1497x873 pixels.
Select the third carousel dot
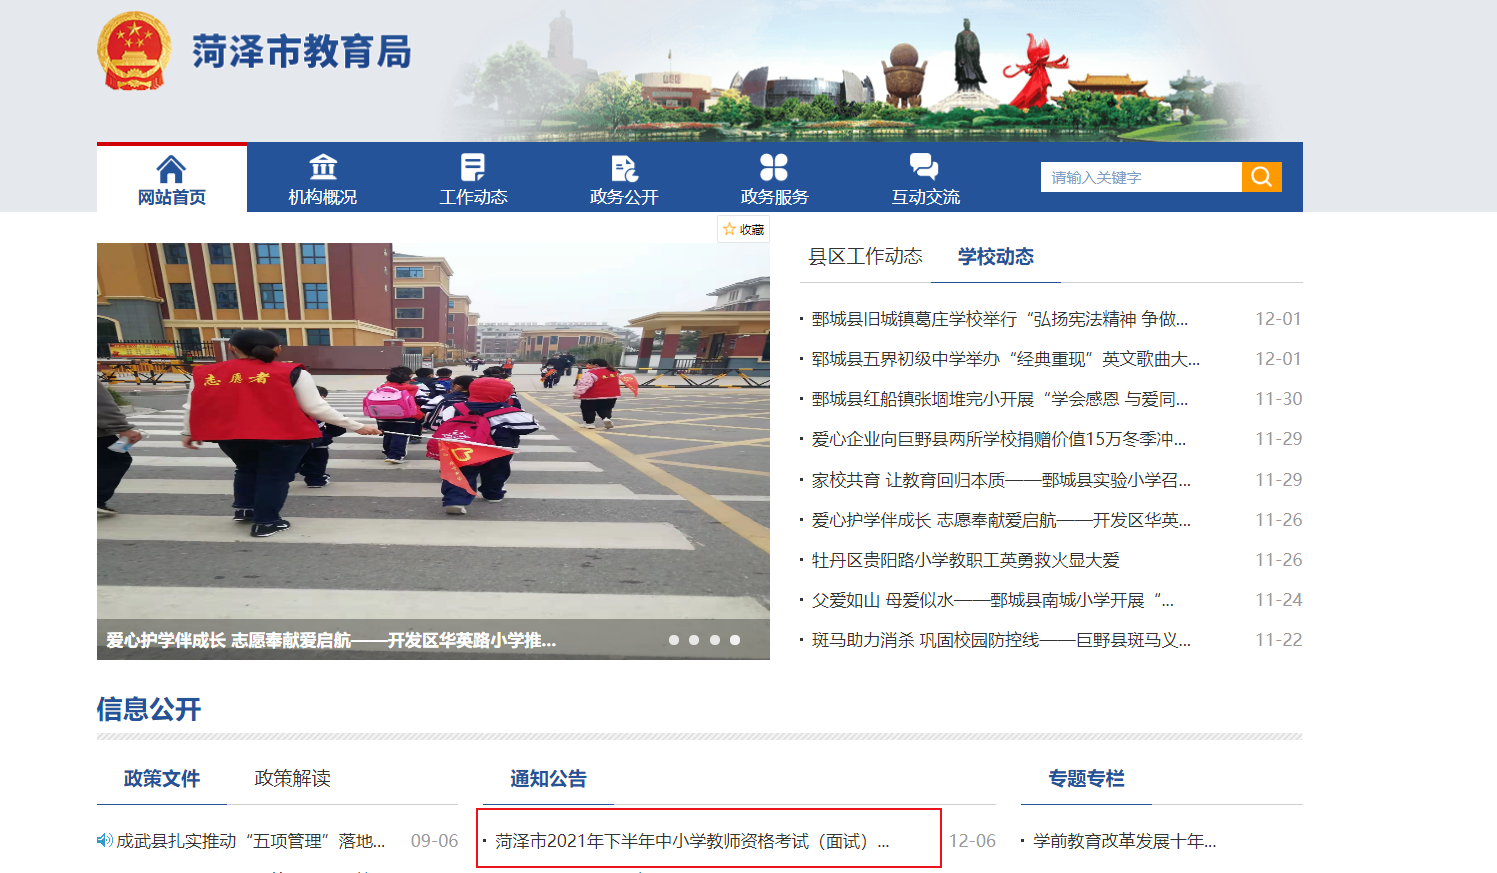click(715, 640)
